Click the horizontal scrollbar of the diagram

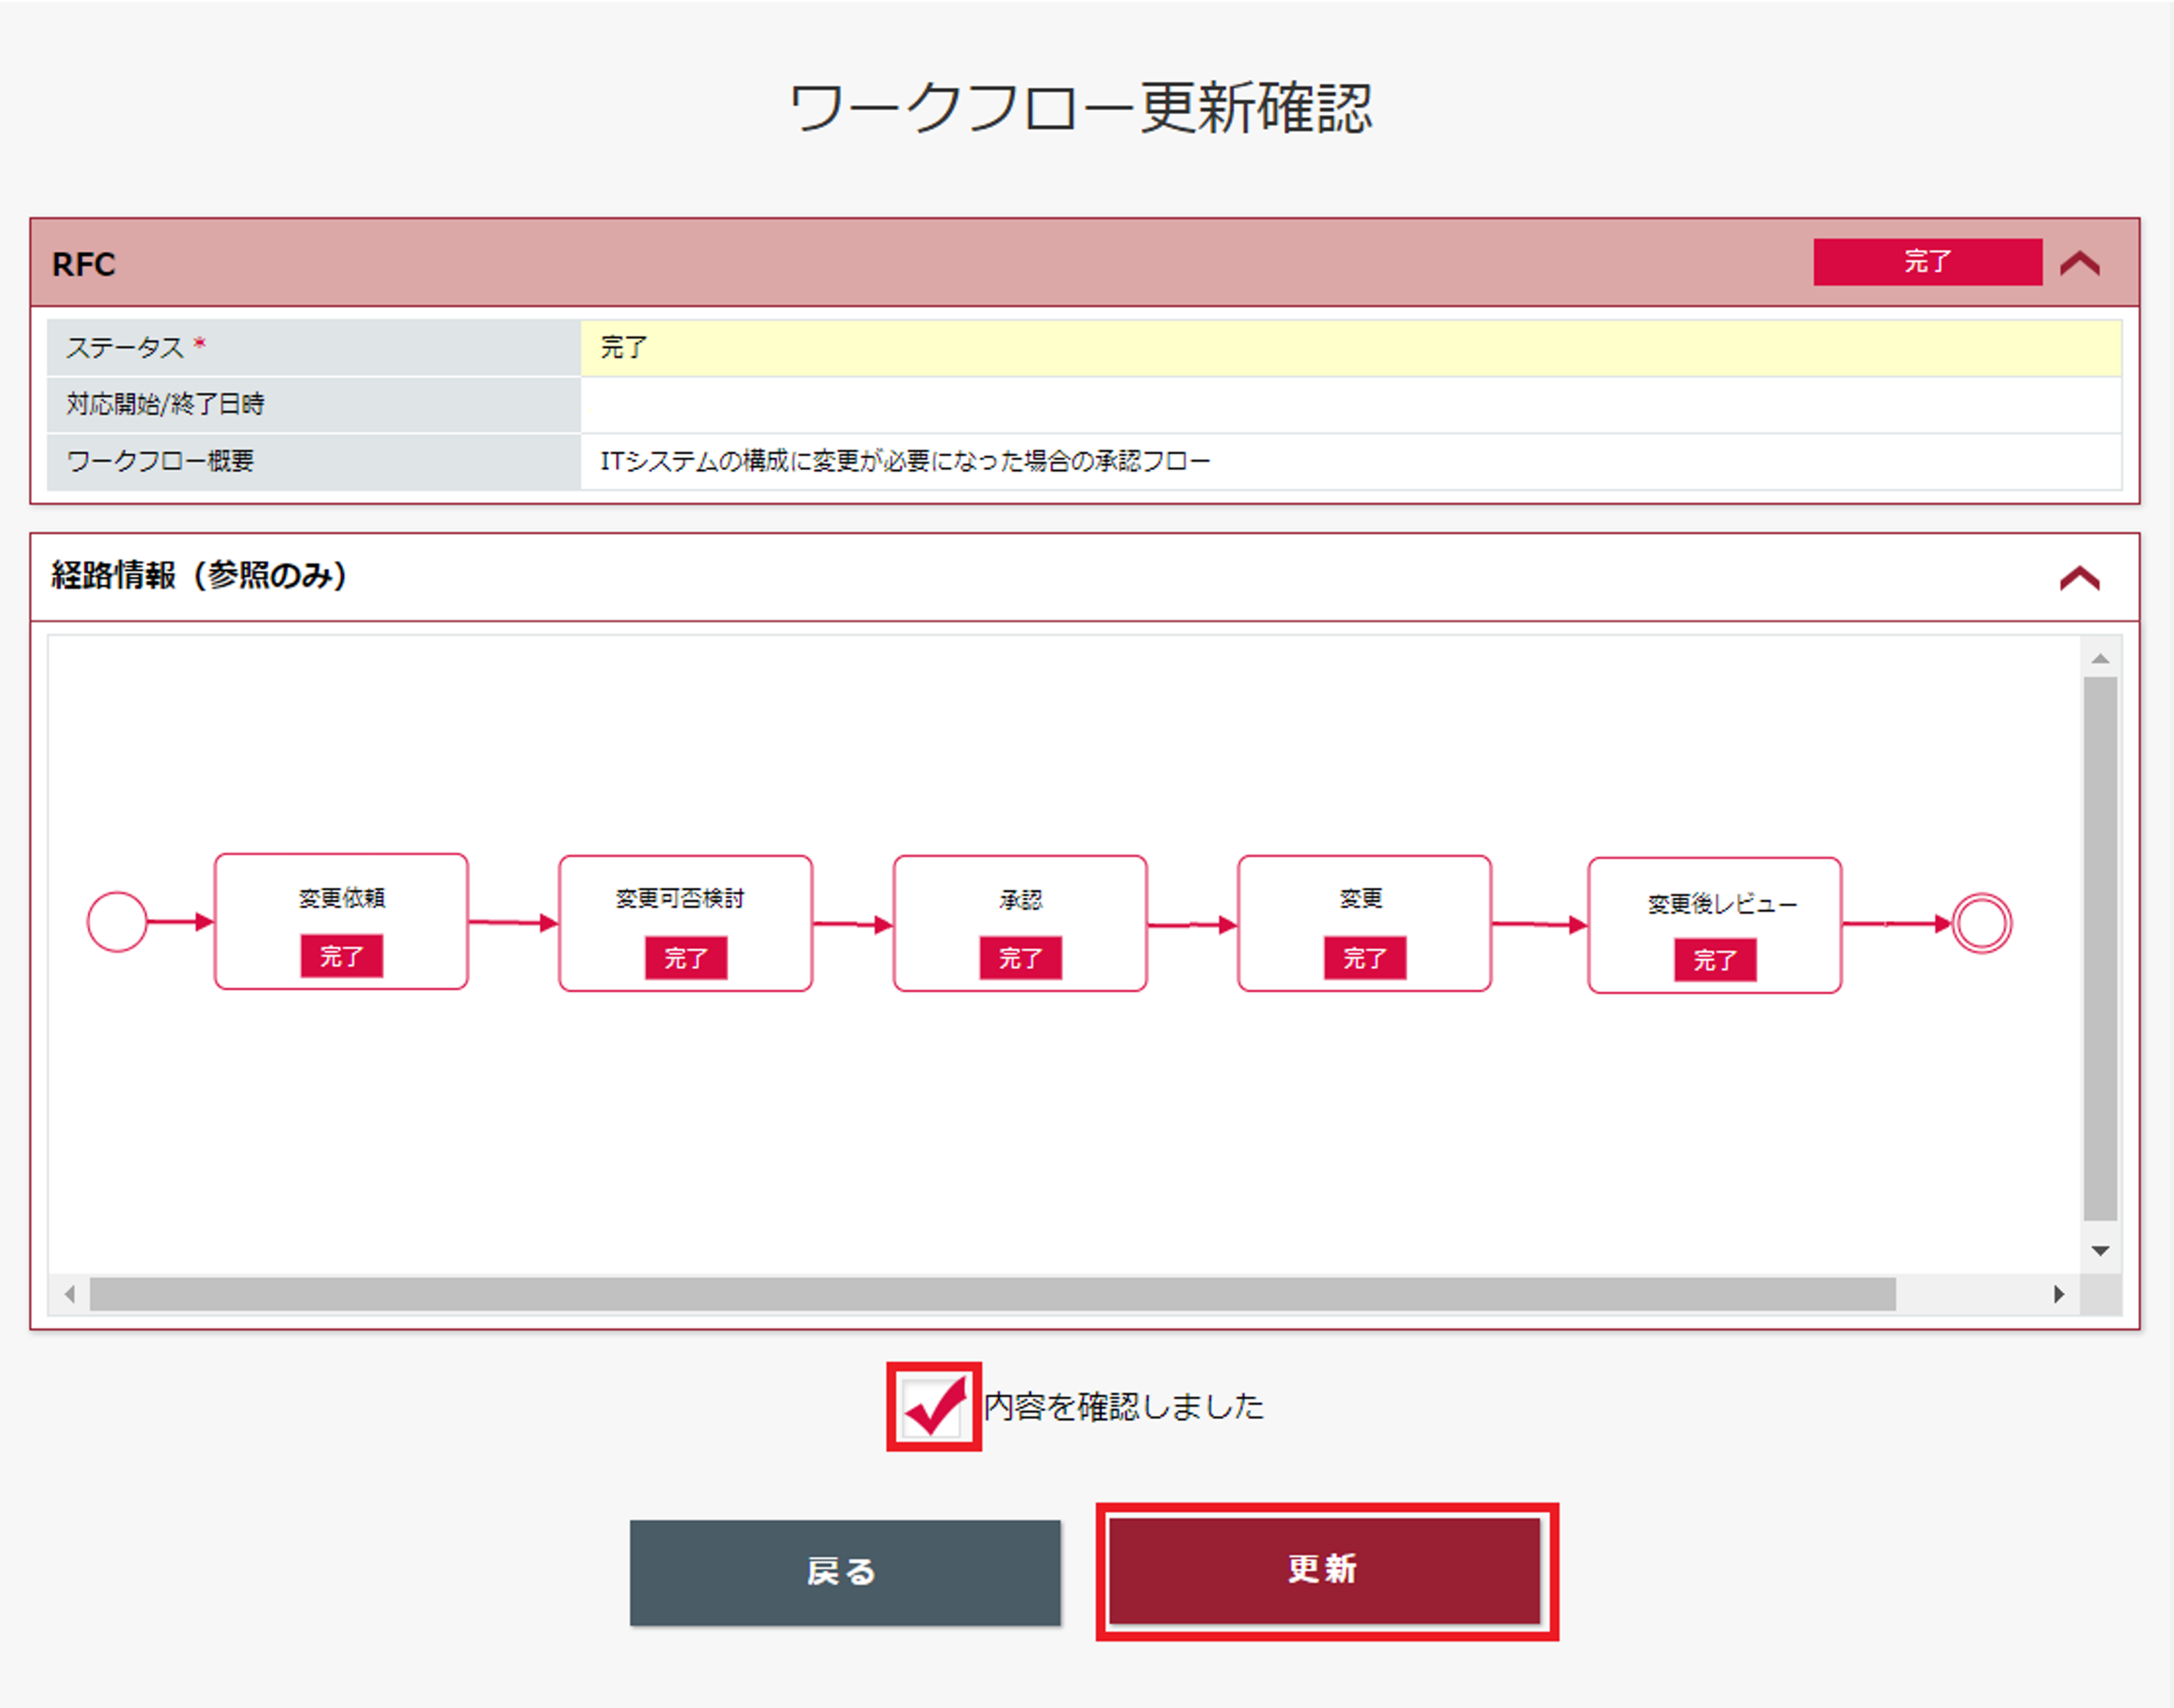[992, 1294]
